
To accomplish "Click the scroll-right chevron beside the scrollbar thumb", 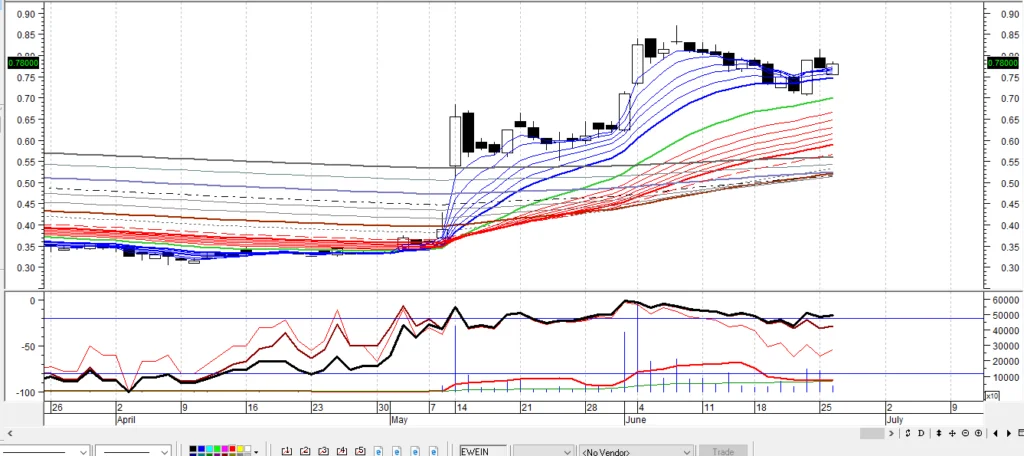I will 891,433.
